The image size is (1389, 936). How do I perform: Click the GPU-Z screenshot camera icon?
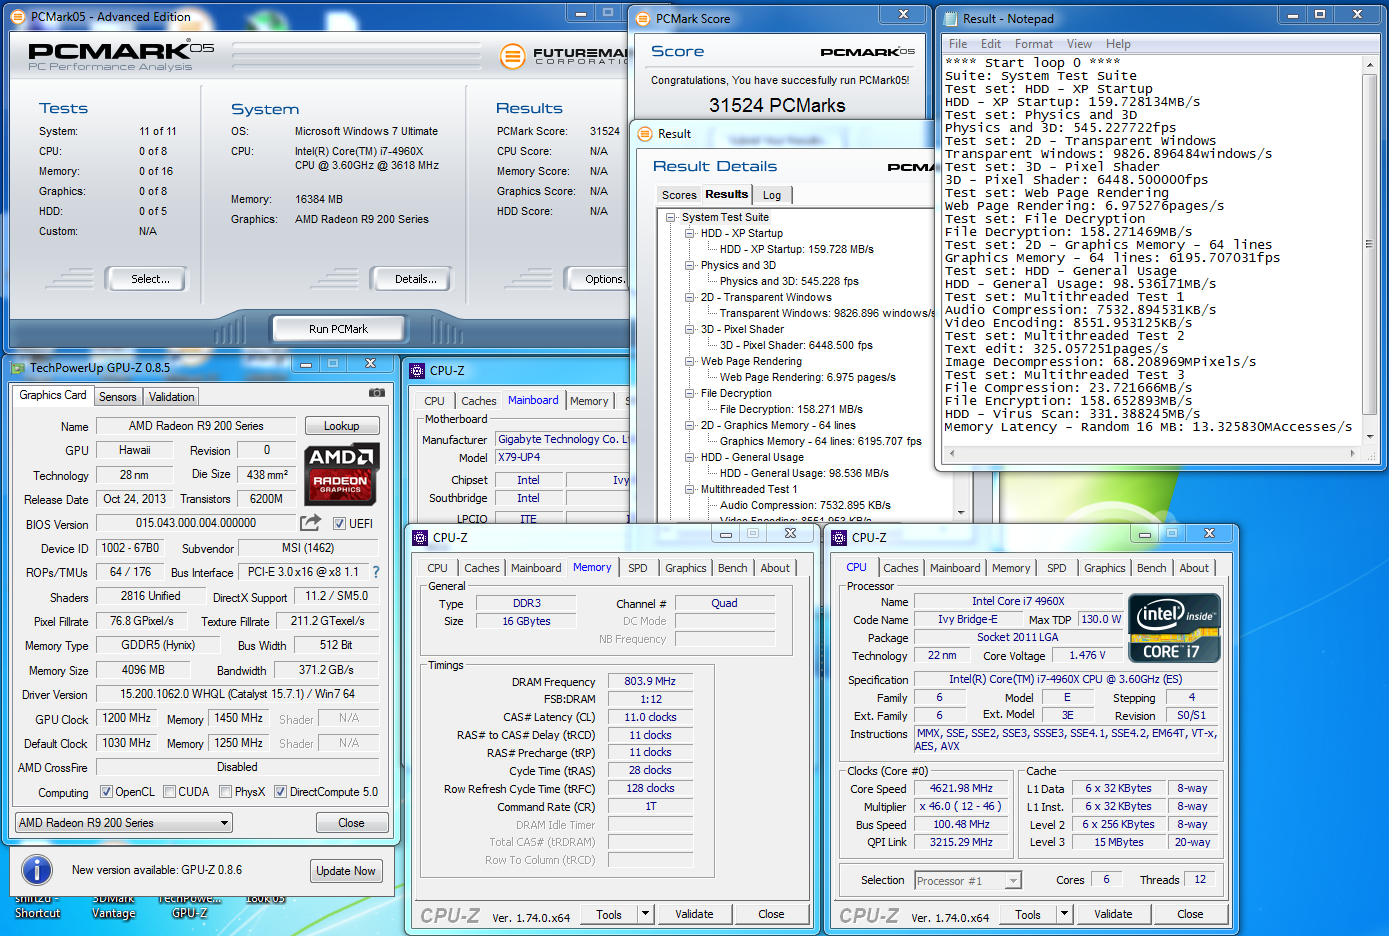[x=377, y=393]
